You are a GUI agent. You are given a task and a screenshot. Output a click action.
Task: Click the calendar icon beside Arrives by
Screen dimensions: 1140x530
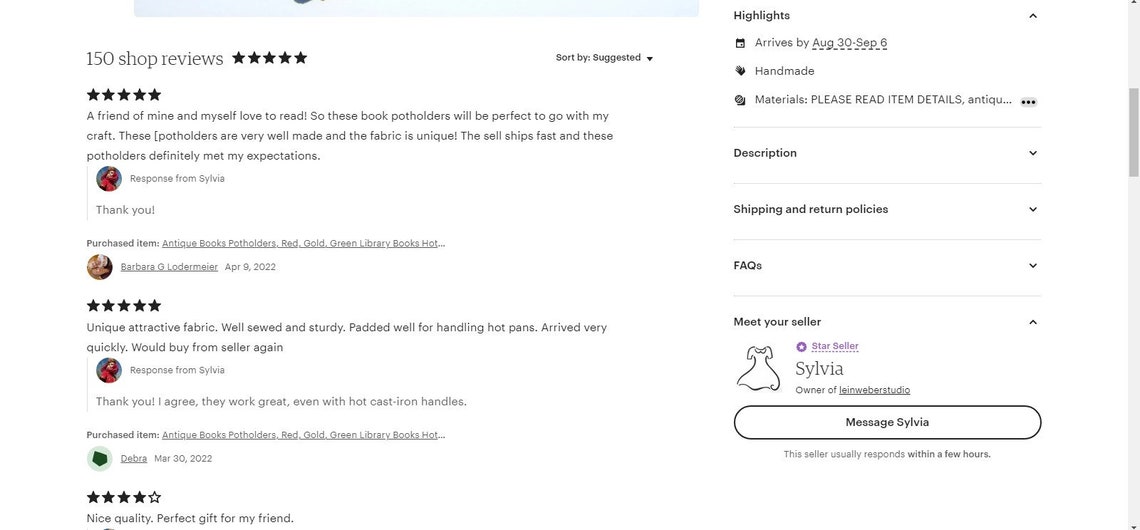[x=740, y=43]
